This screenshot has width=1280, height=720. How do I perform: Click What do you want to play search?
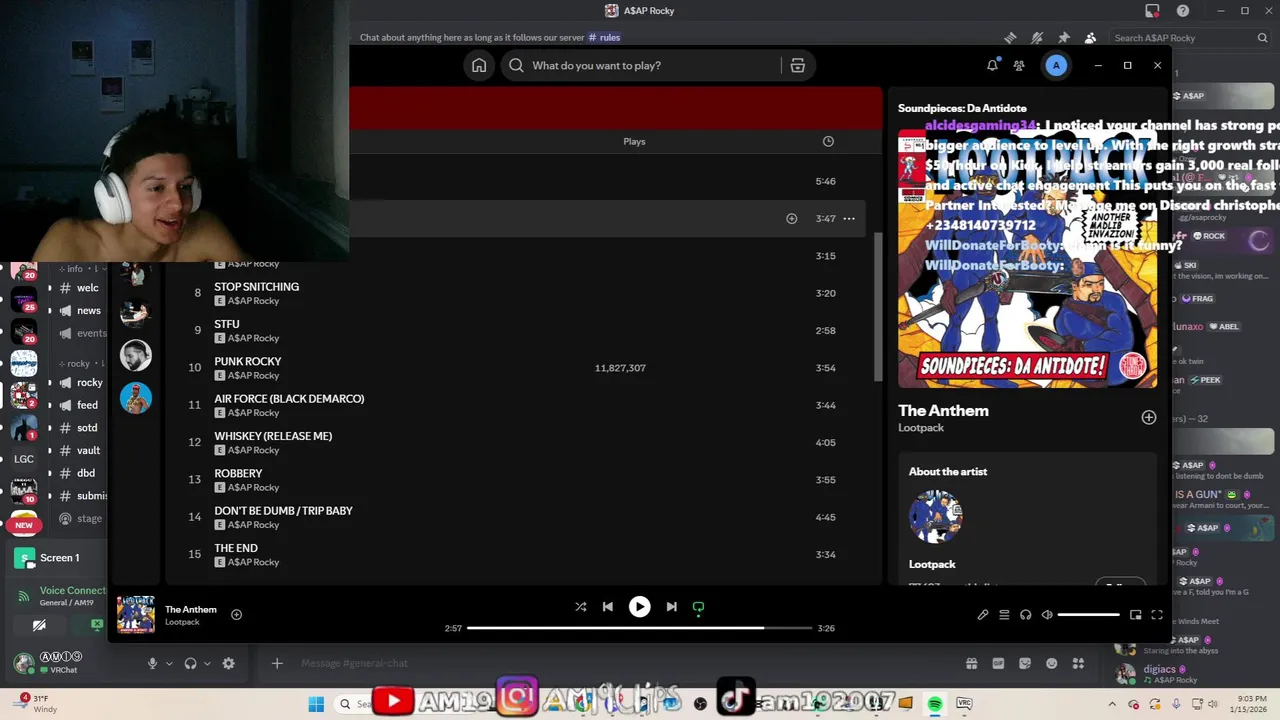coord(640,65)
